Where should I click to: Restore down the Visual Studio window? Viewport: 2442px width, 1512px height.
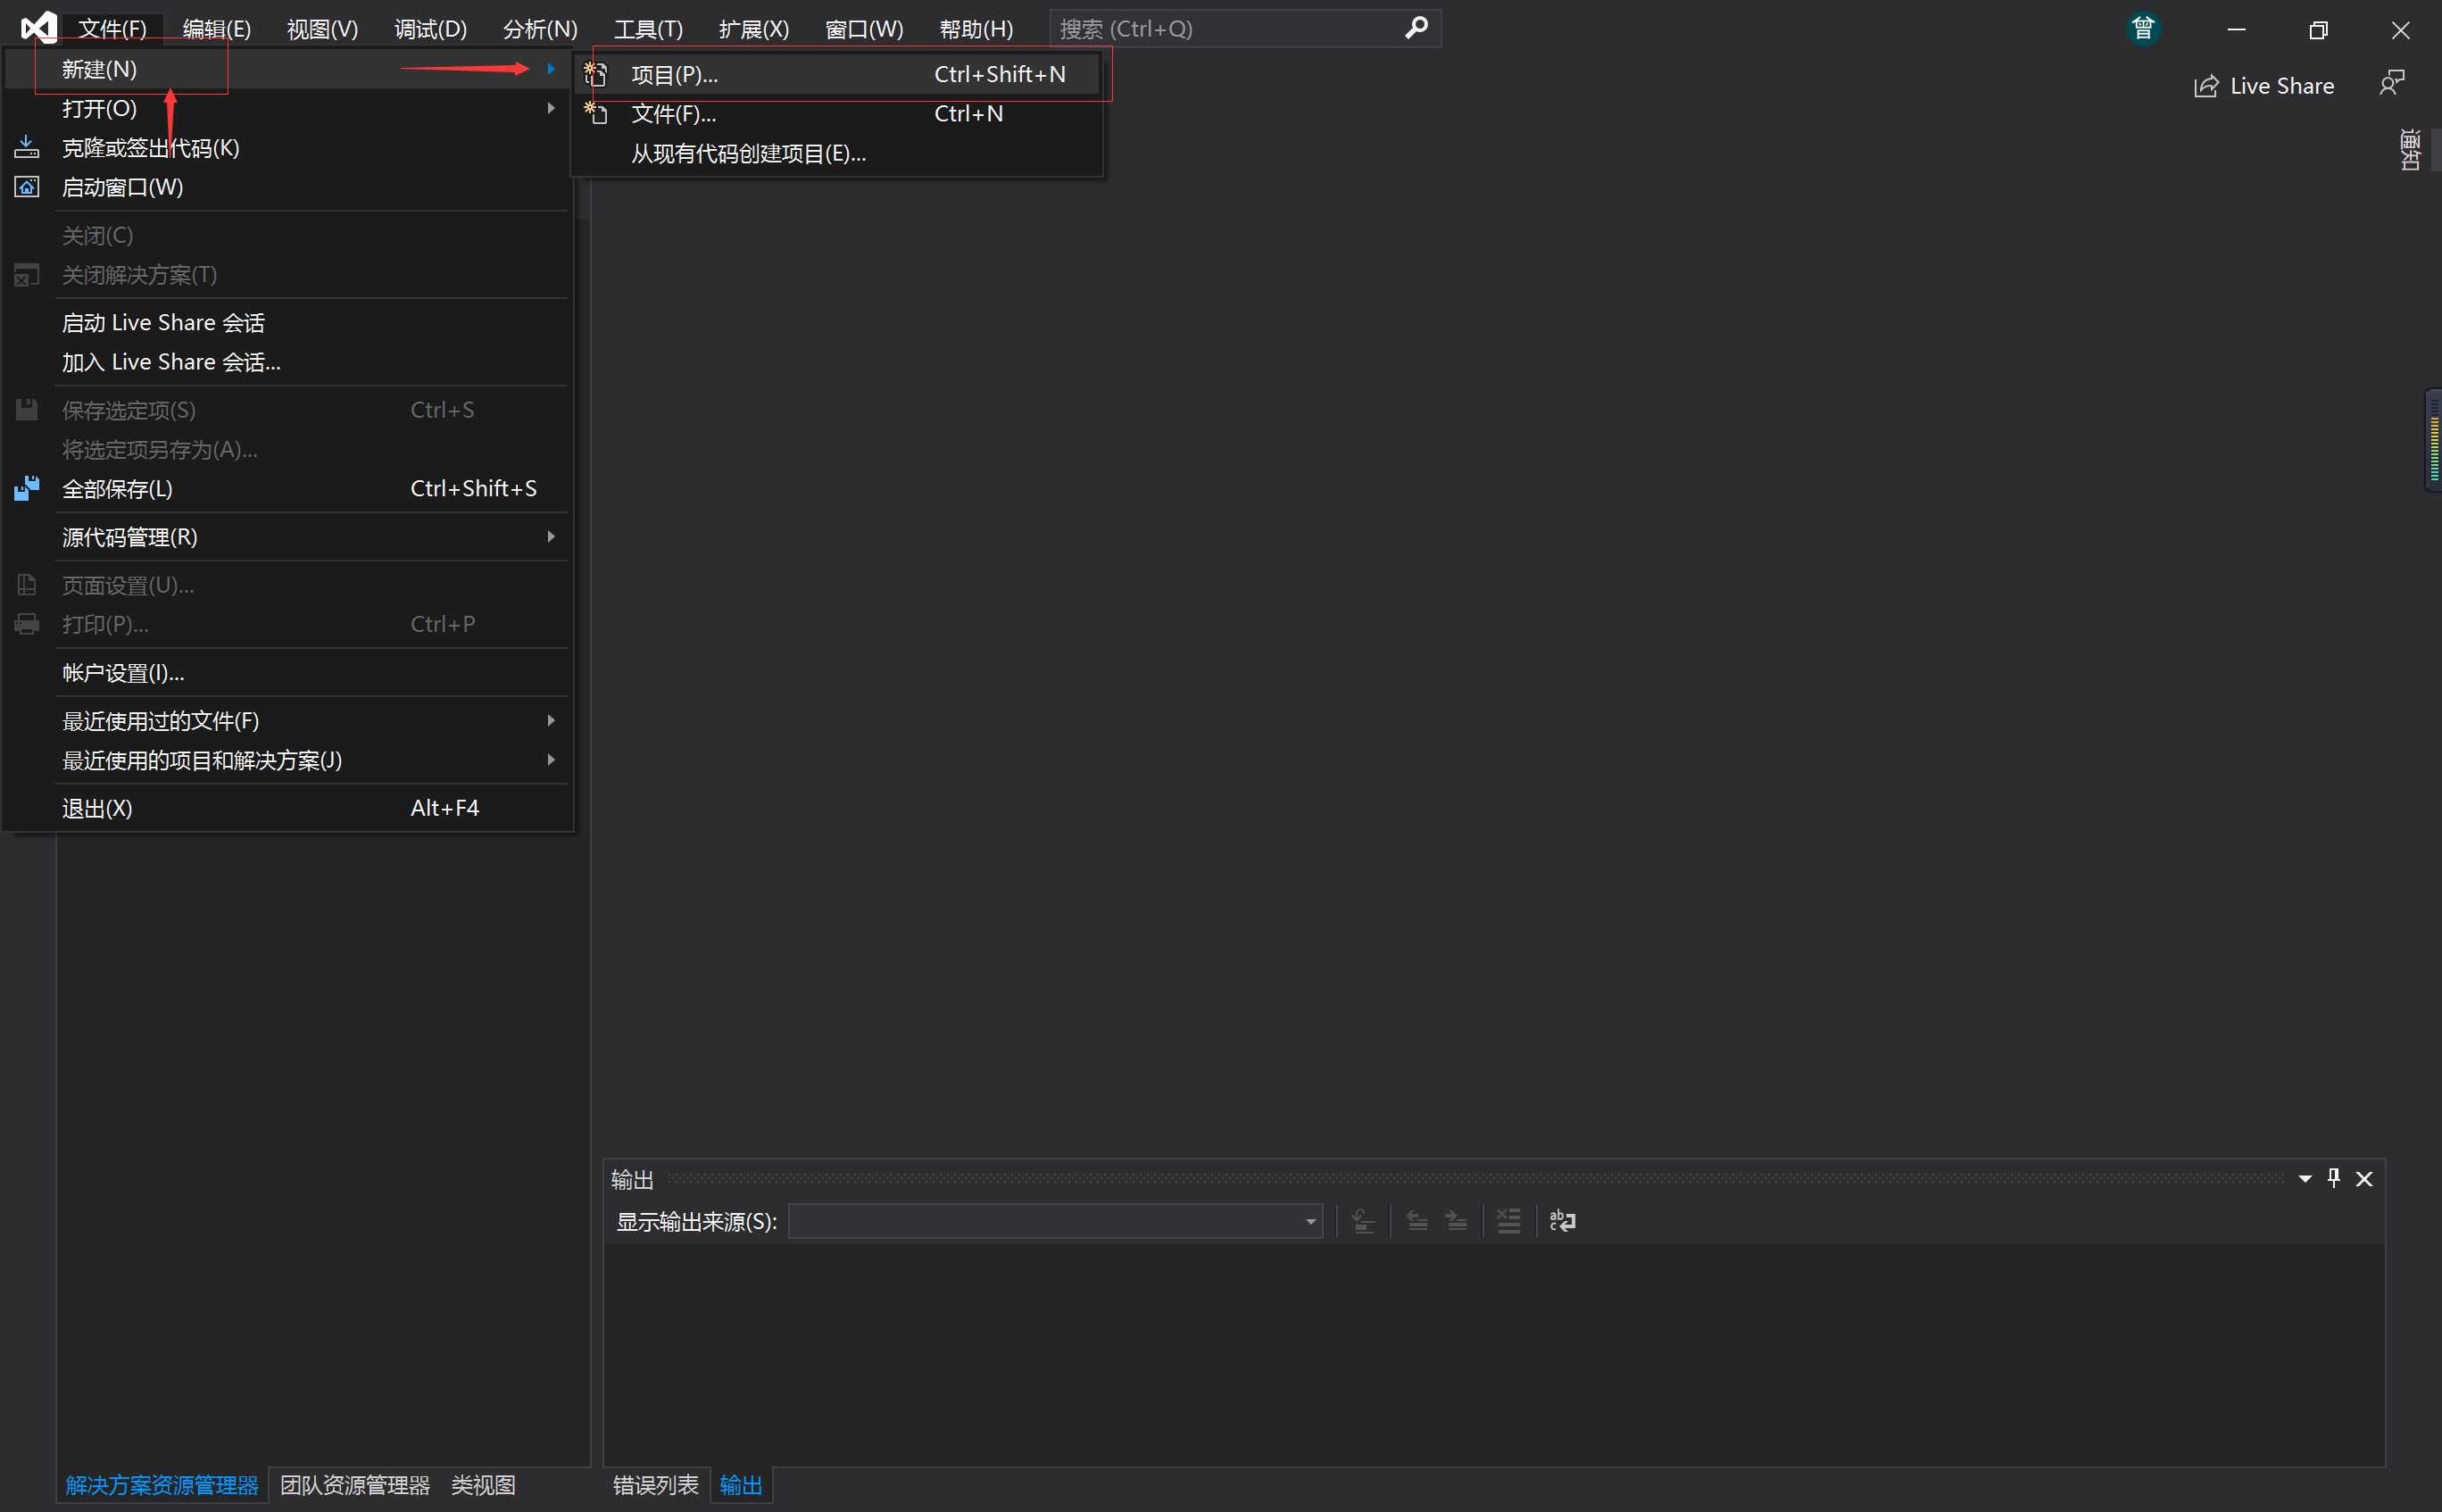2318,30
